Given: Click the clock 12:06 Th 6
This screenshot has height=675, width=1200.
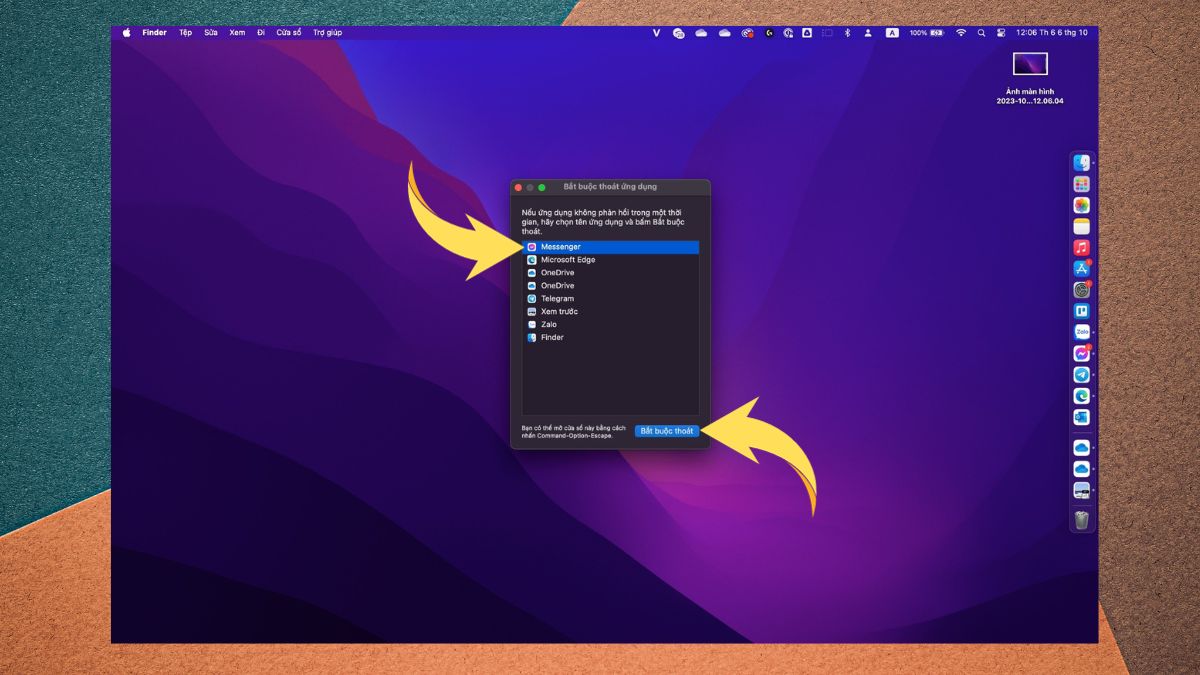Looking at the screenshot, I should pos(1051,33).
